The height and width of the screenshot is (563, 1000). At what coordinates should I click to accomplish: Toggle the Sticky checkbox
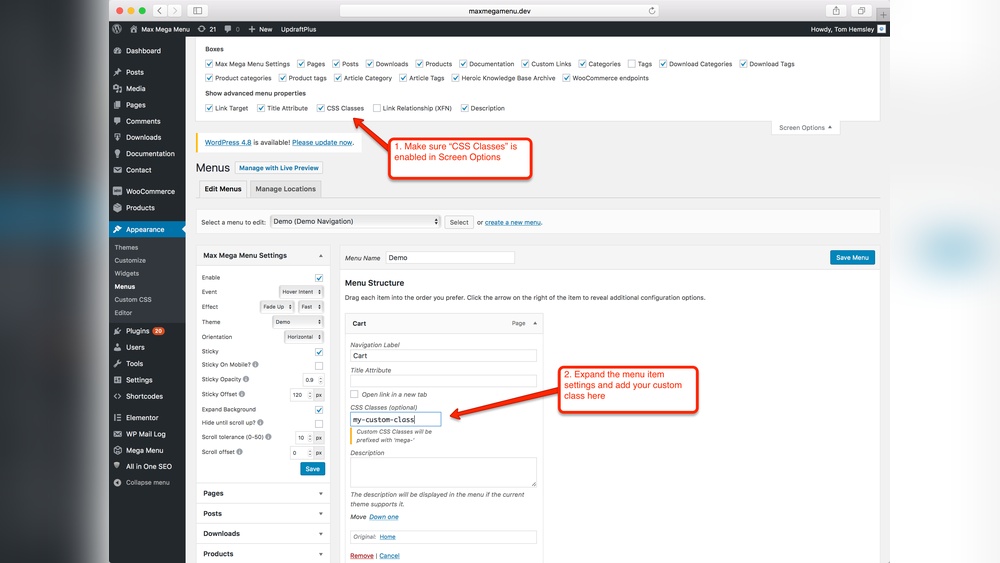coord(319,352)
